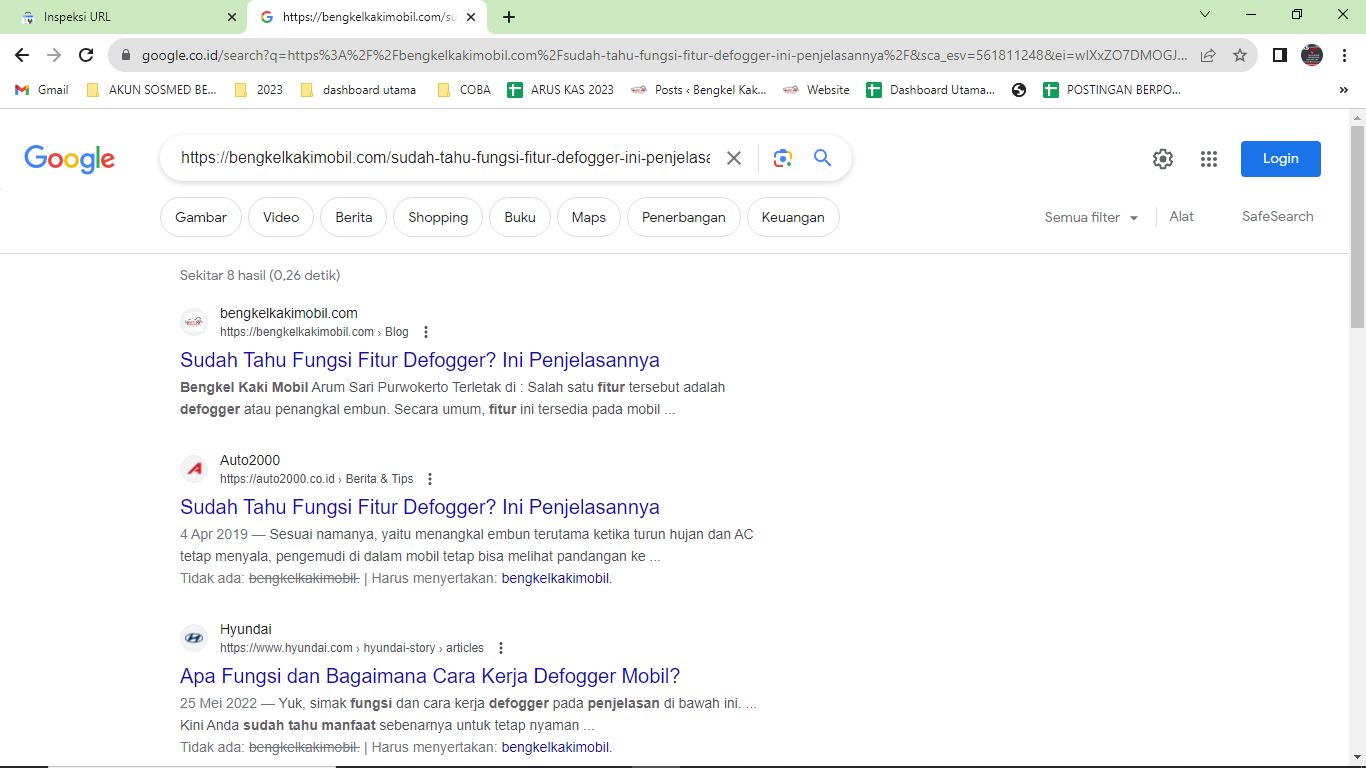Reload the page with refresh icon

pyautogui.click(x=86, y=55)
